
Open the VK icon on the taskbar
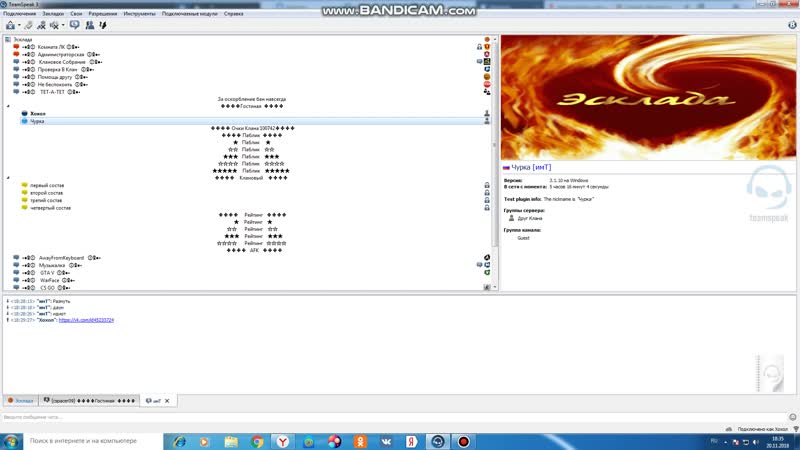tap(386, 442)
